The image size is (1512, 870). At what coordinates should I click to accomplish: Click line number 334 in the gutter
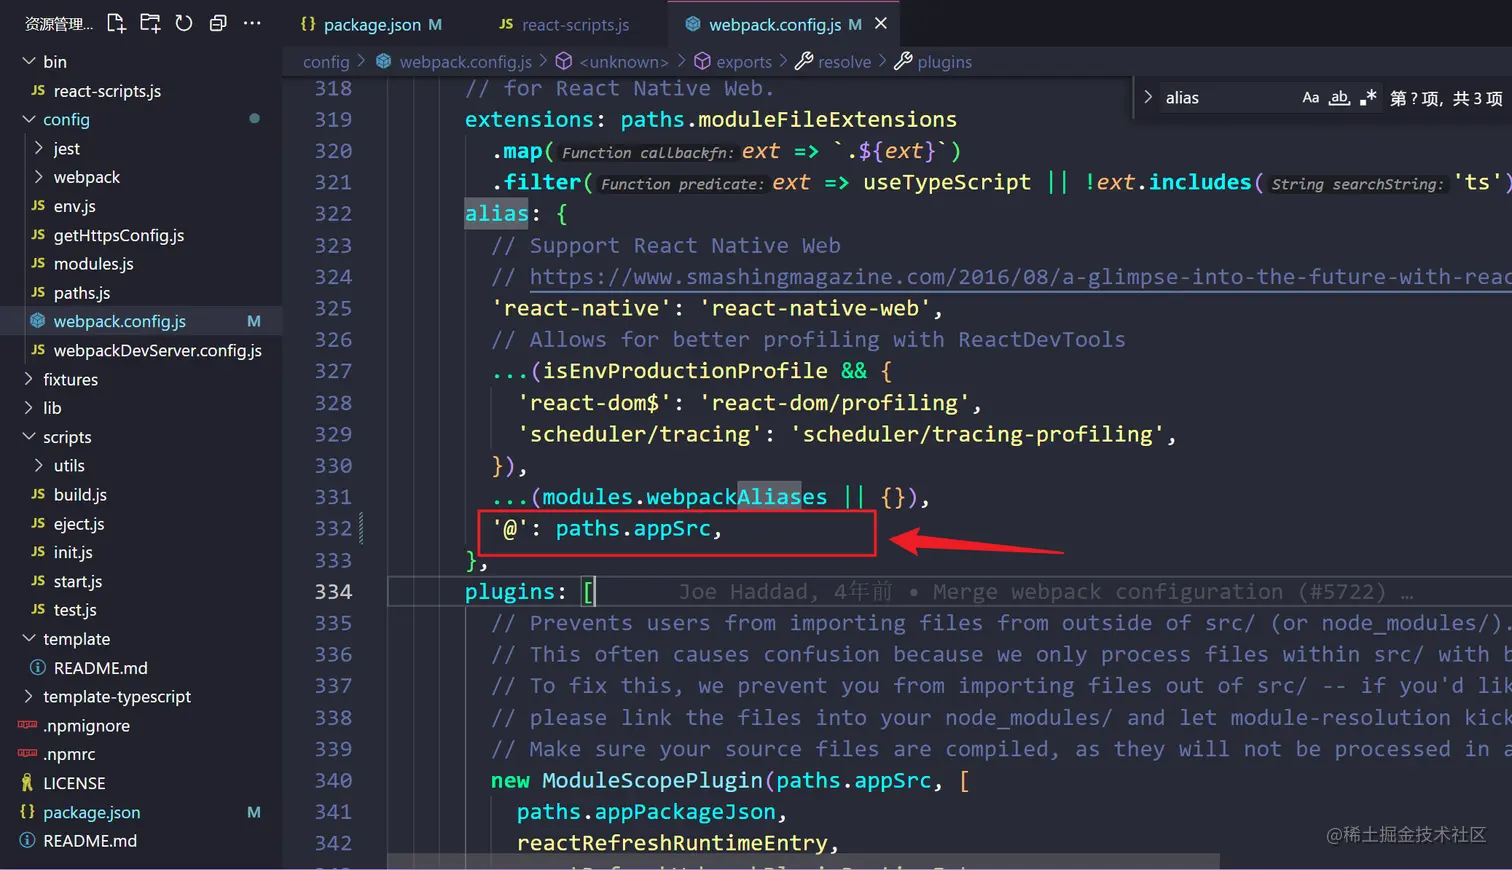[x=333, y=592]
